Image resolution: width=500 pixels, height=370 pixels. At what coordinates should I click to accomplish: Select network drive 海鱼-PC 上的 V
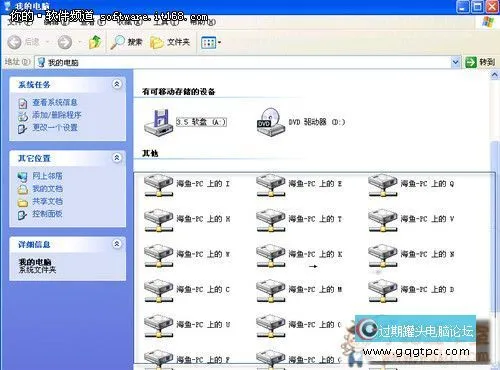point(411,220)
